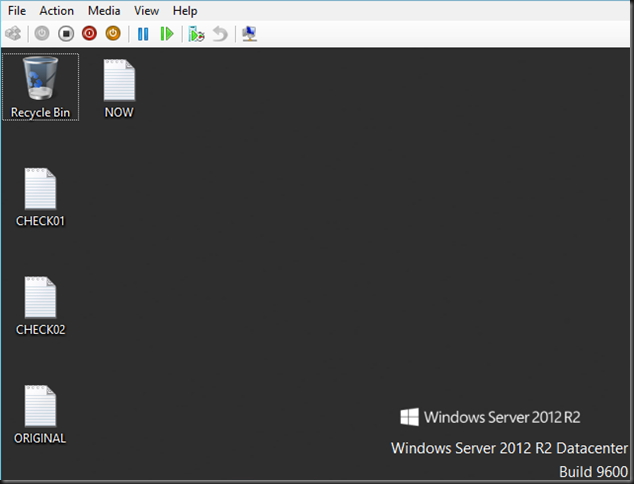The height and width of the screenshot is (484, 634).
Task: Click the greyed Start virtual machine icon
Action: tap(42, 34)
